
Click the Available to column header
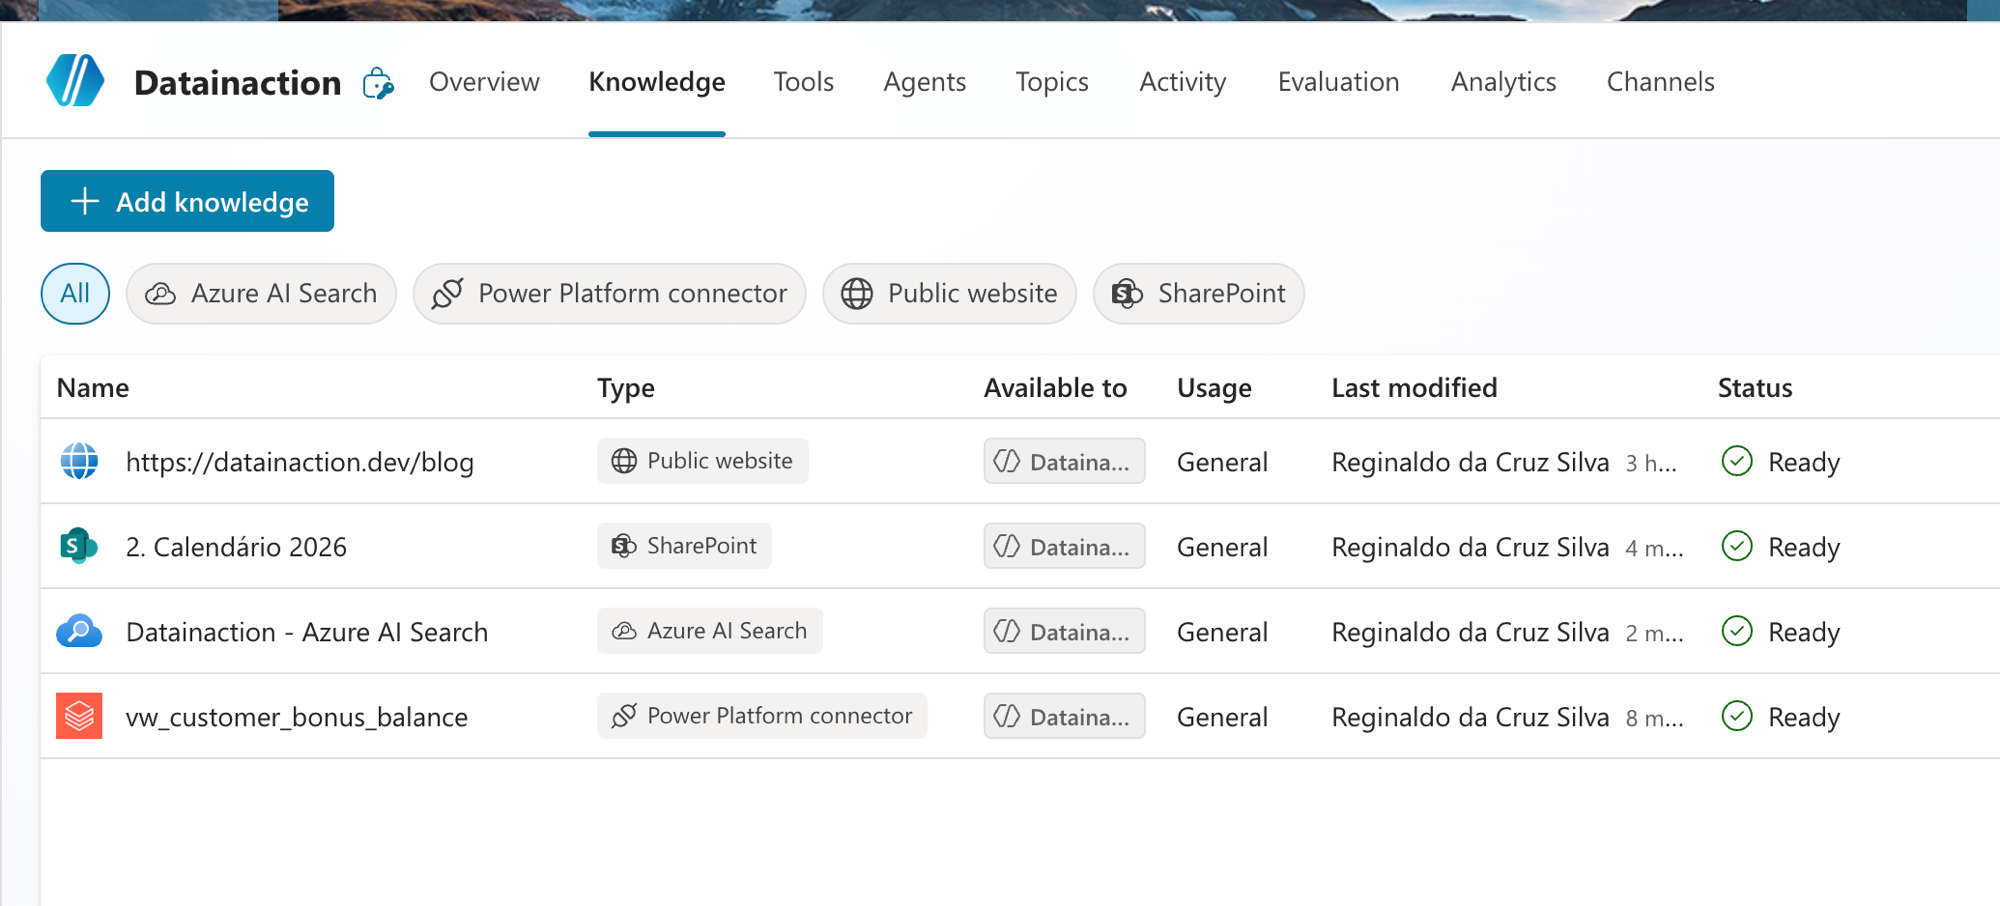[1055, 388]
